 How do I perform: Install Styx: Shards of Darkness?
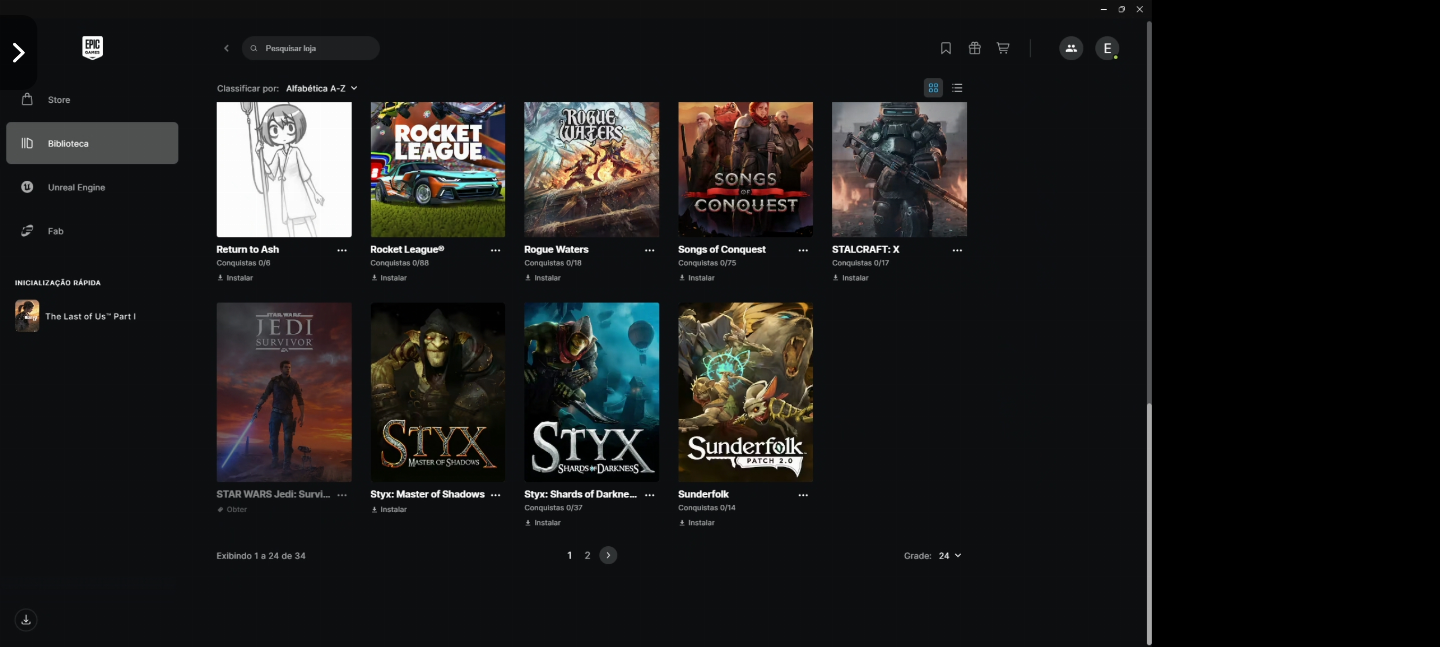tap(543, 523)
